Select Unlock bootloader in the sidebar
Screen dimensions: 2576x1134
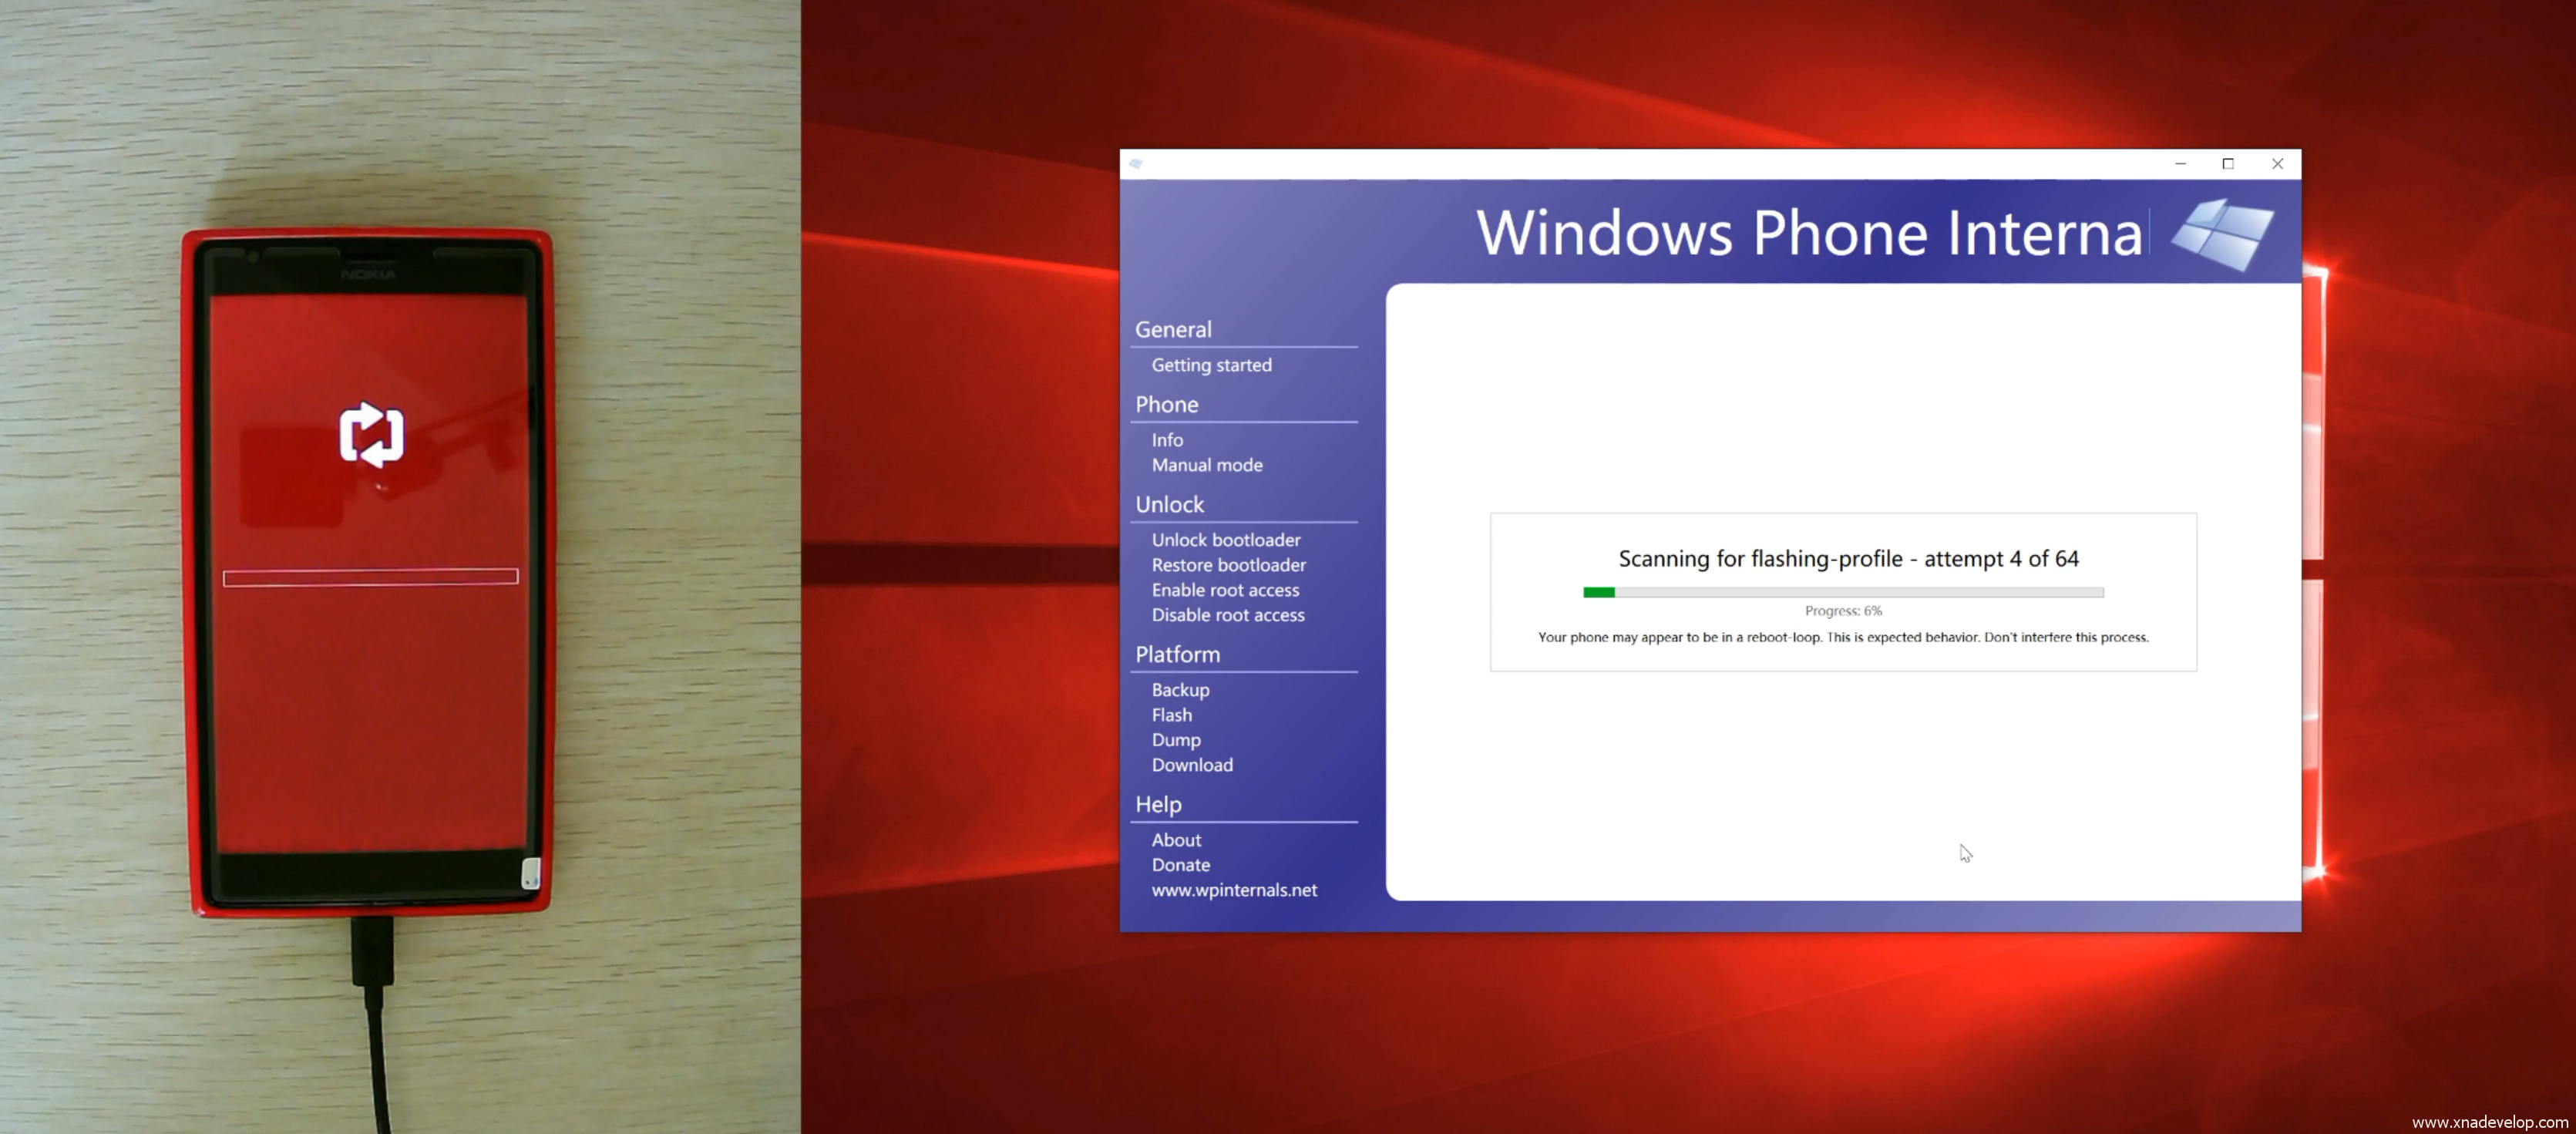pyautogui.click(x=1225, y=540)
